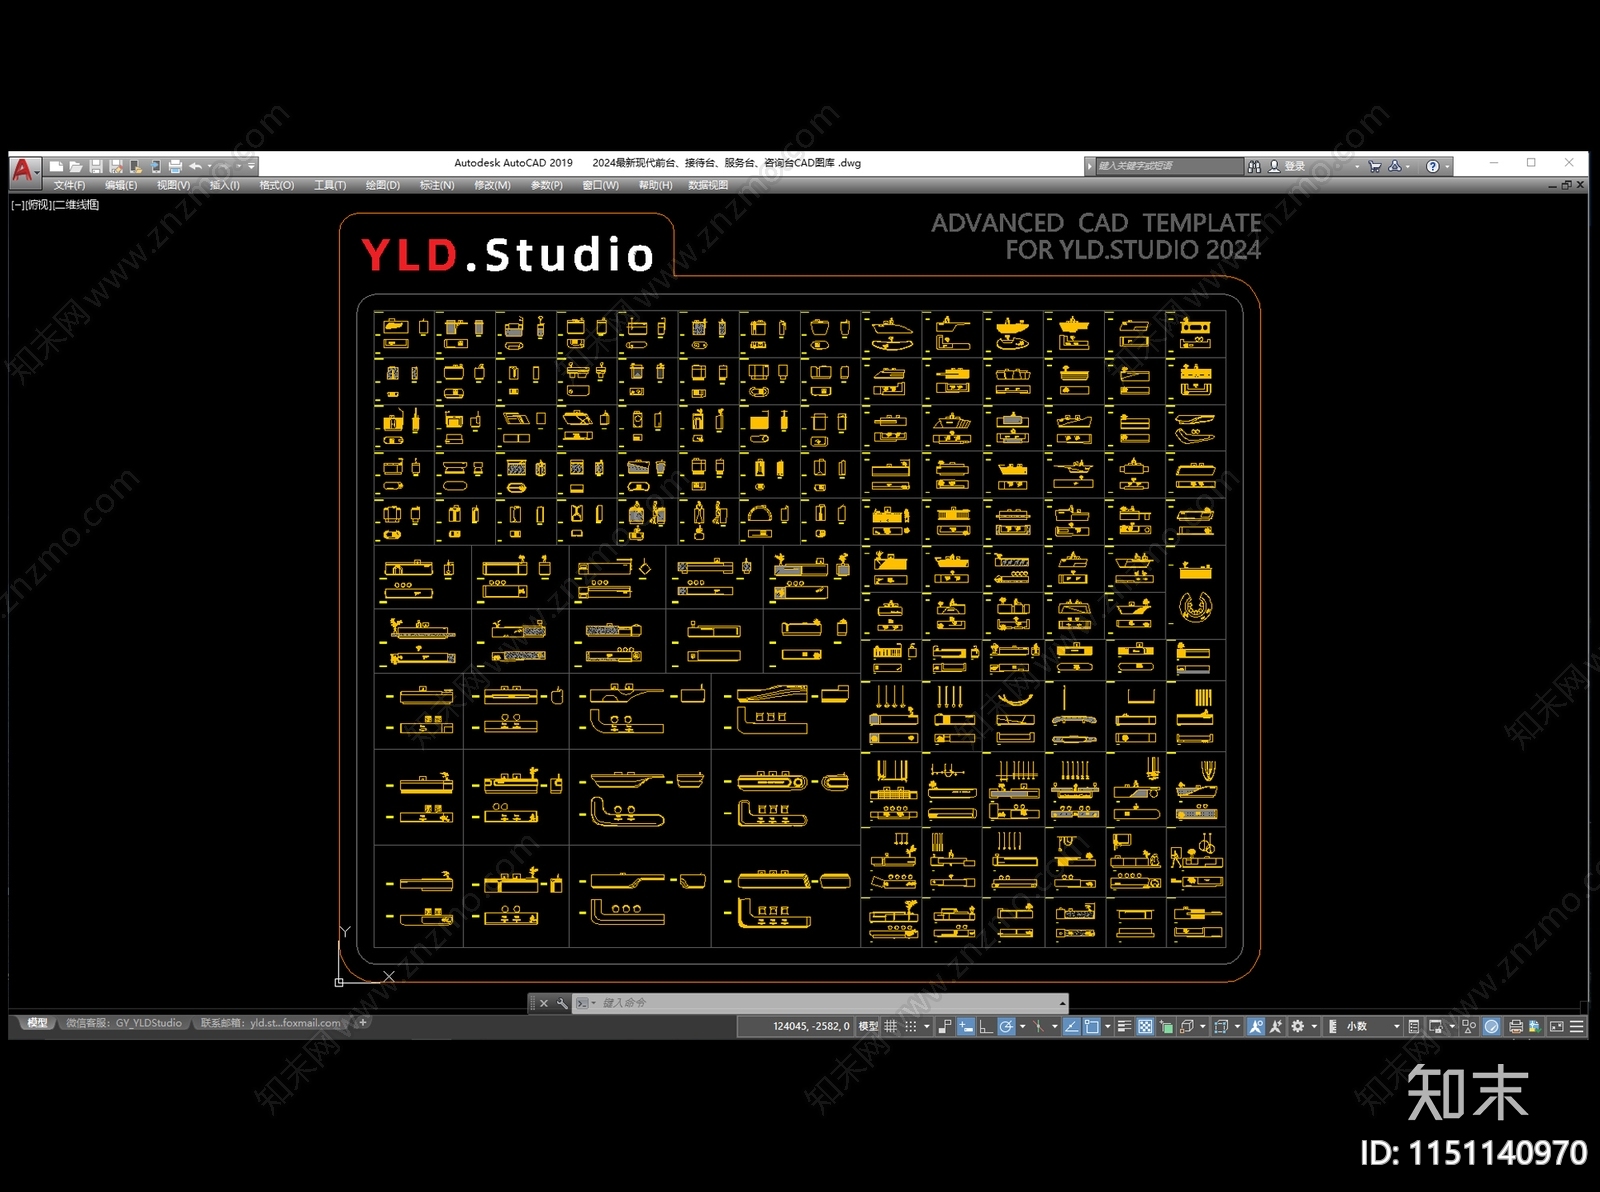The height and width of the screenshot is (1192, 1600).
Task: Open the 视图(V) menu
Action: 173,185
